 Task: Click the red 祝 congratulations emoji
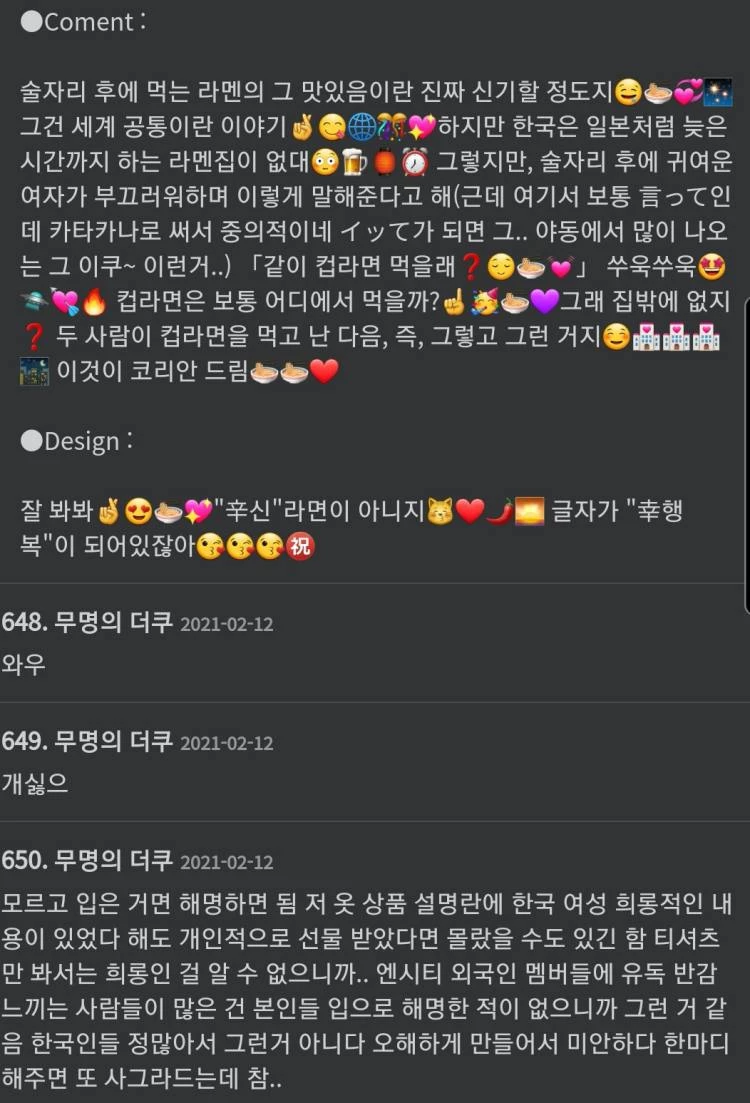300,546
